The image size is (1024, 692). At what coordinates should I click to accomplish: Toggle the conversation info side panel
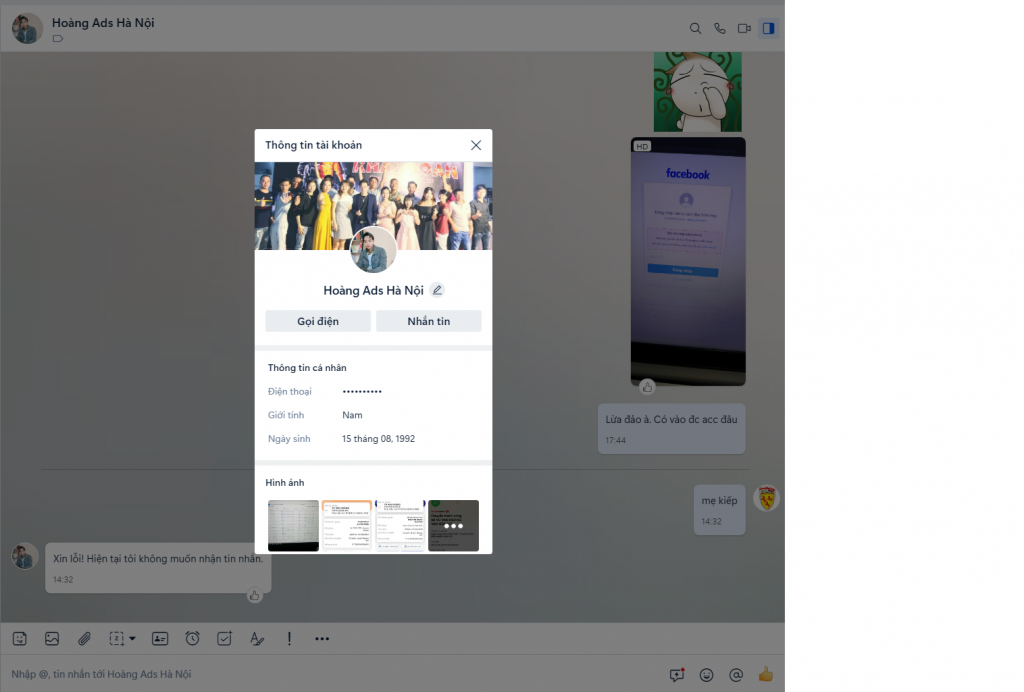768,28
